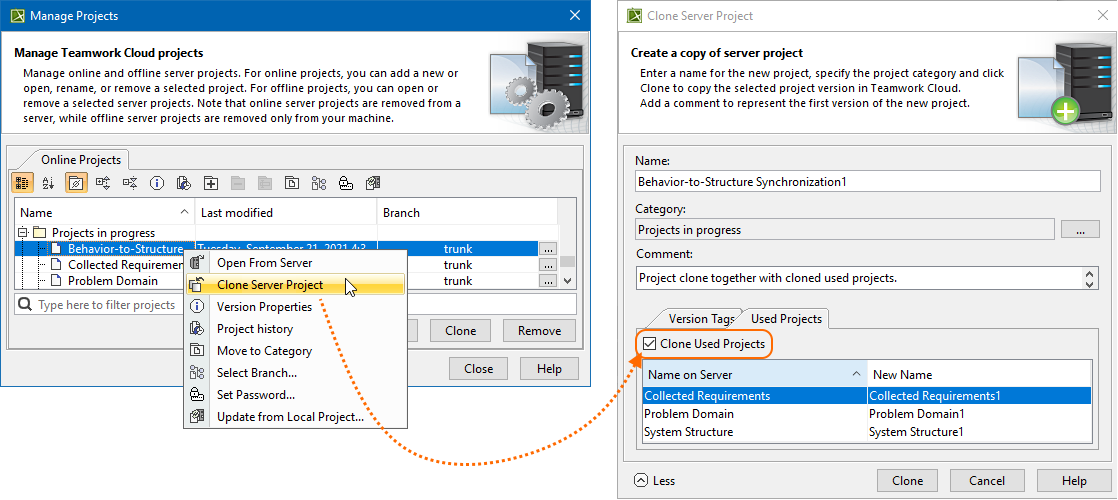The image size is (1118, 500).
Task: Click the alphabetical sort toolbar icon
Action: point(48,183)
